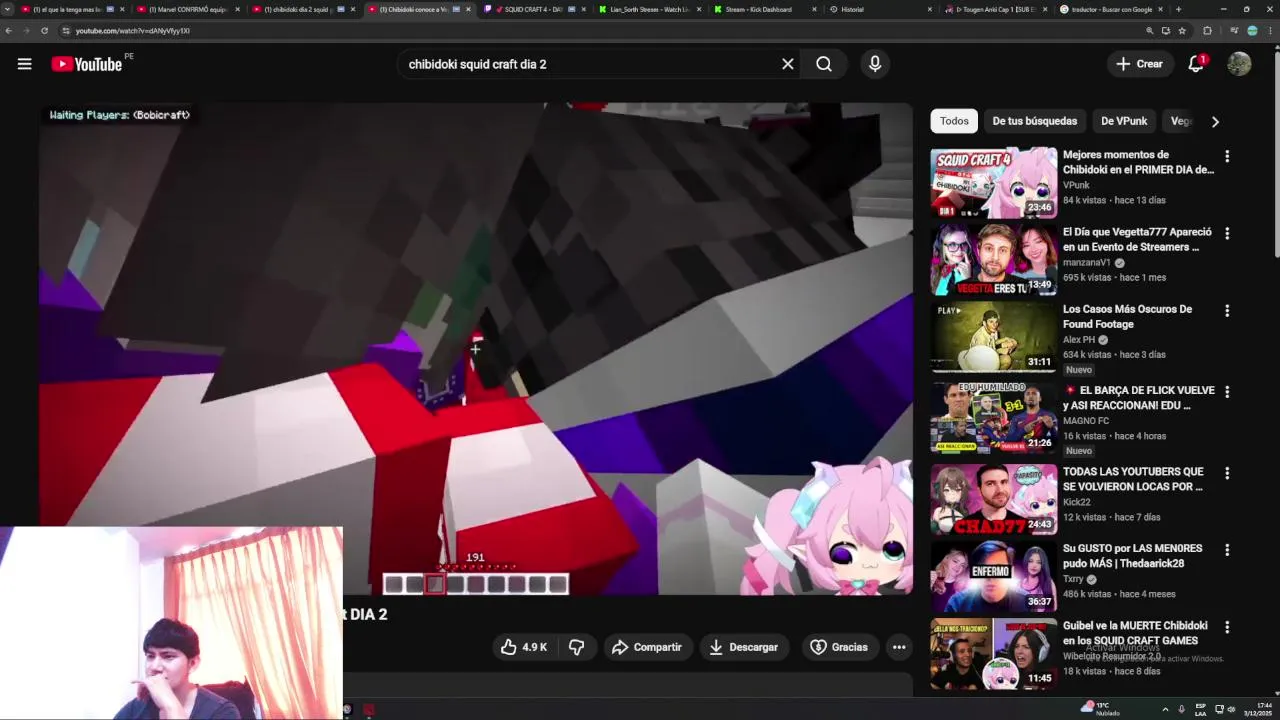Open the Alex PH channel name
The height and width of the screenshot is (720, 1280).
1079,340
